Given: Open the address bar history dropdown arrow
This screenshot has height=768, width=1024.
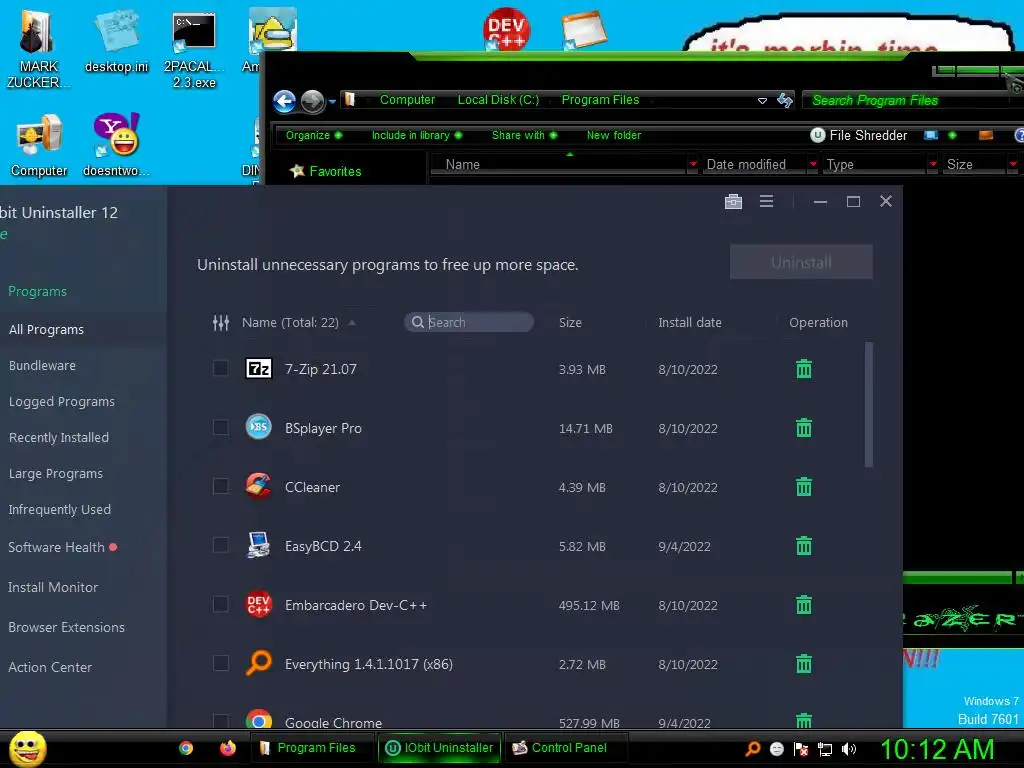Looking at the screenshot, I should click(x=761, y=101).
